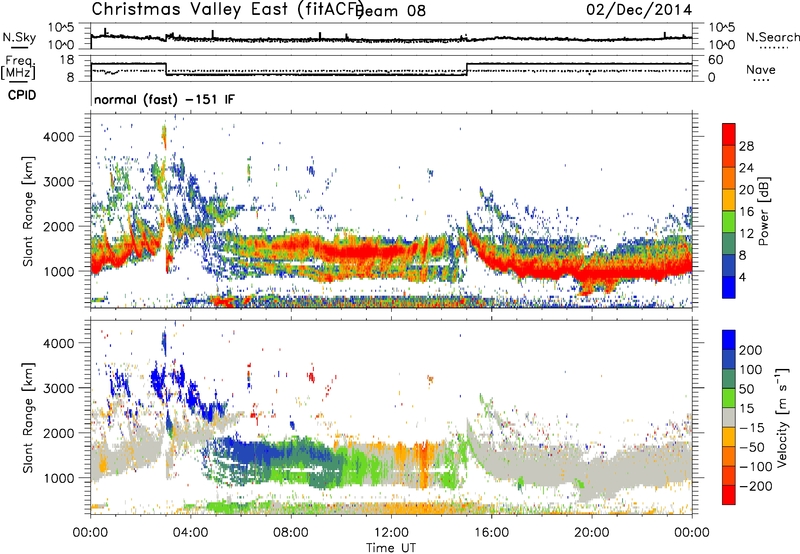The image size is (800, 554).
Task: Click the '12:00' time axis tick label
Action: tap(391, 533)
